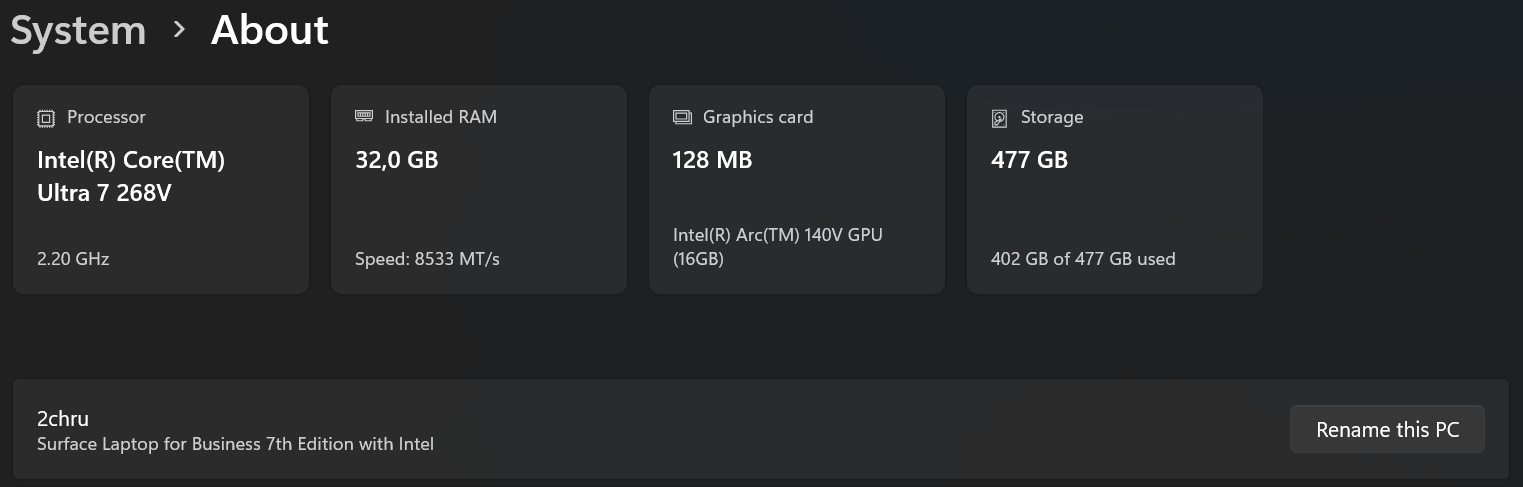Select the About page title
1523x487 pixels.
(270, 30)
